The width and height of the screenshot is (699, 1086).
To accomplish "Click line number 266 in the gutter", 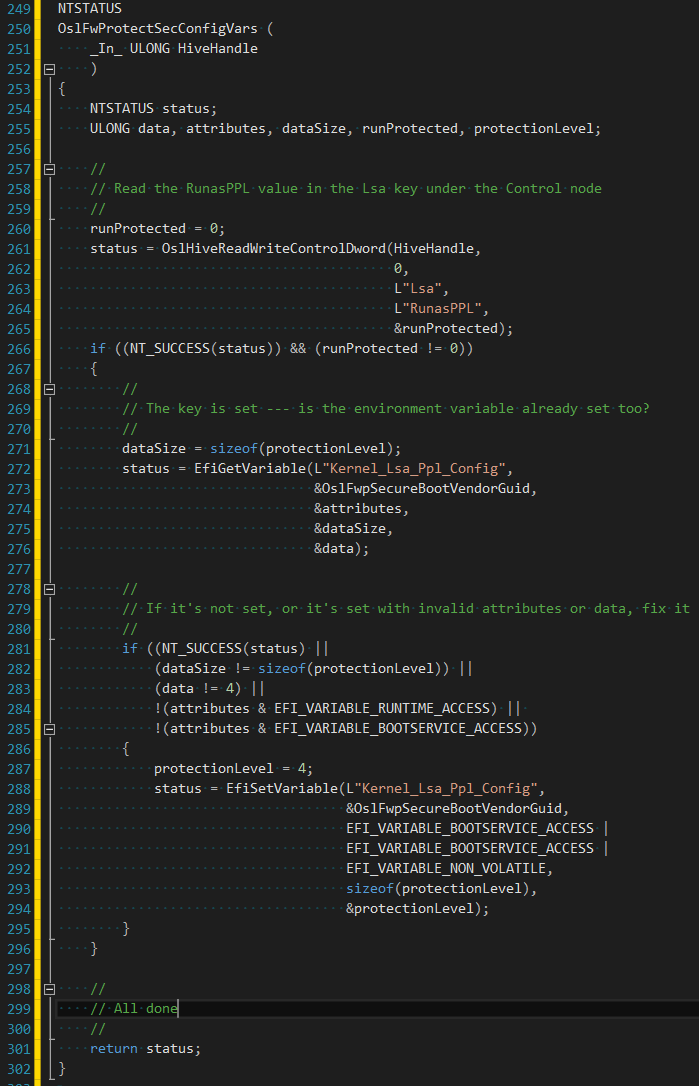I will point(19,348).
